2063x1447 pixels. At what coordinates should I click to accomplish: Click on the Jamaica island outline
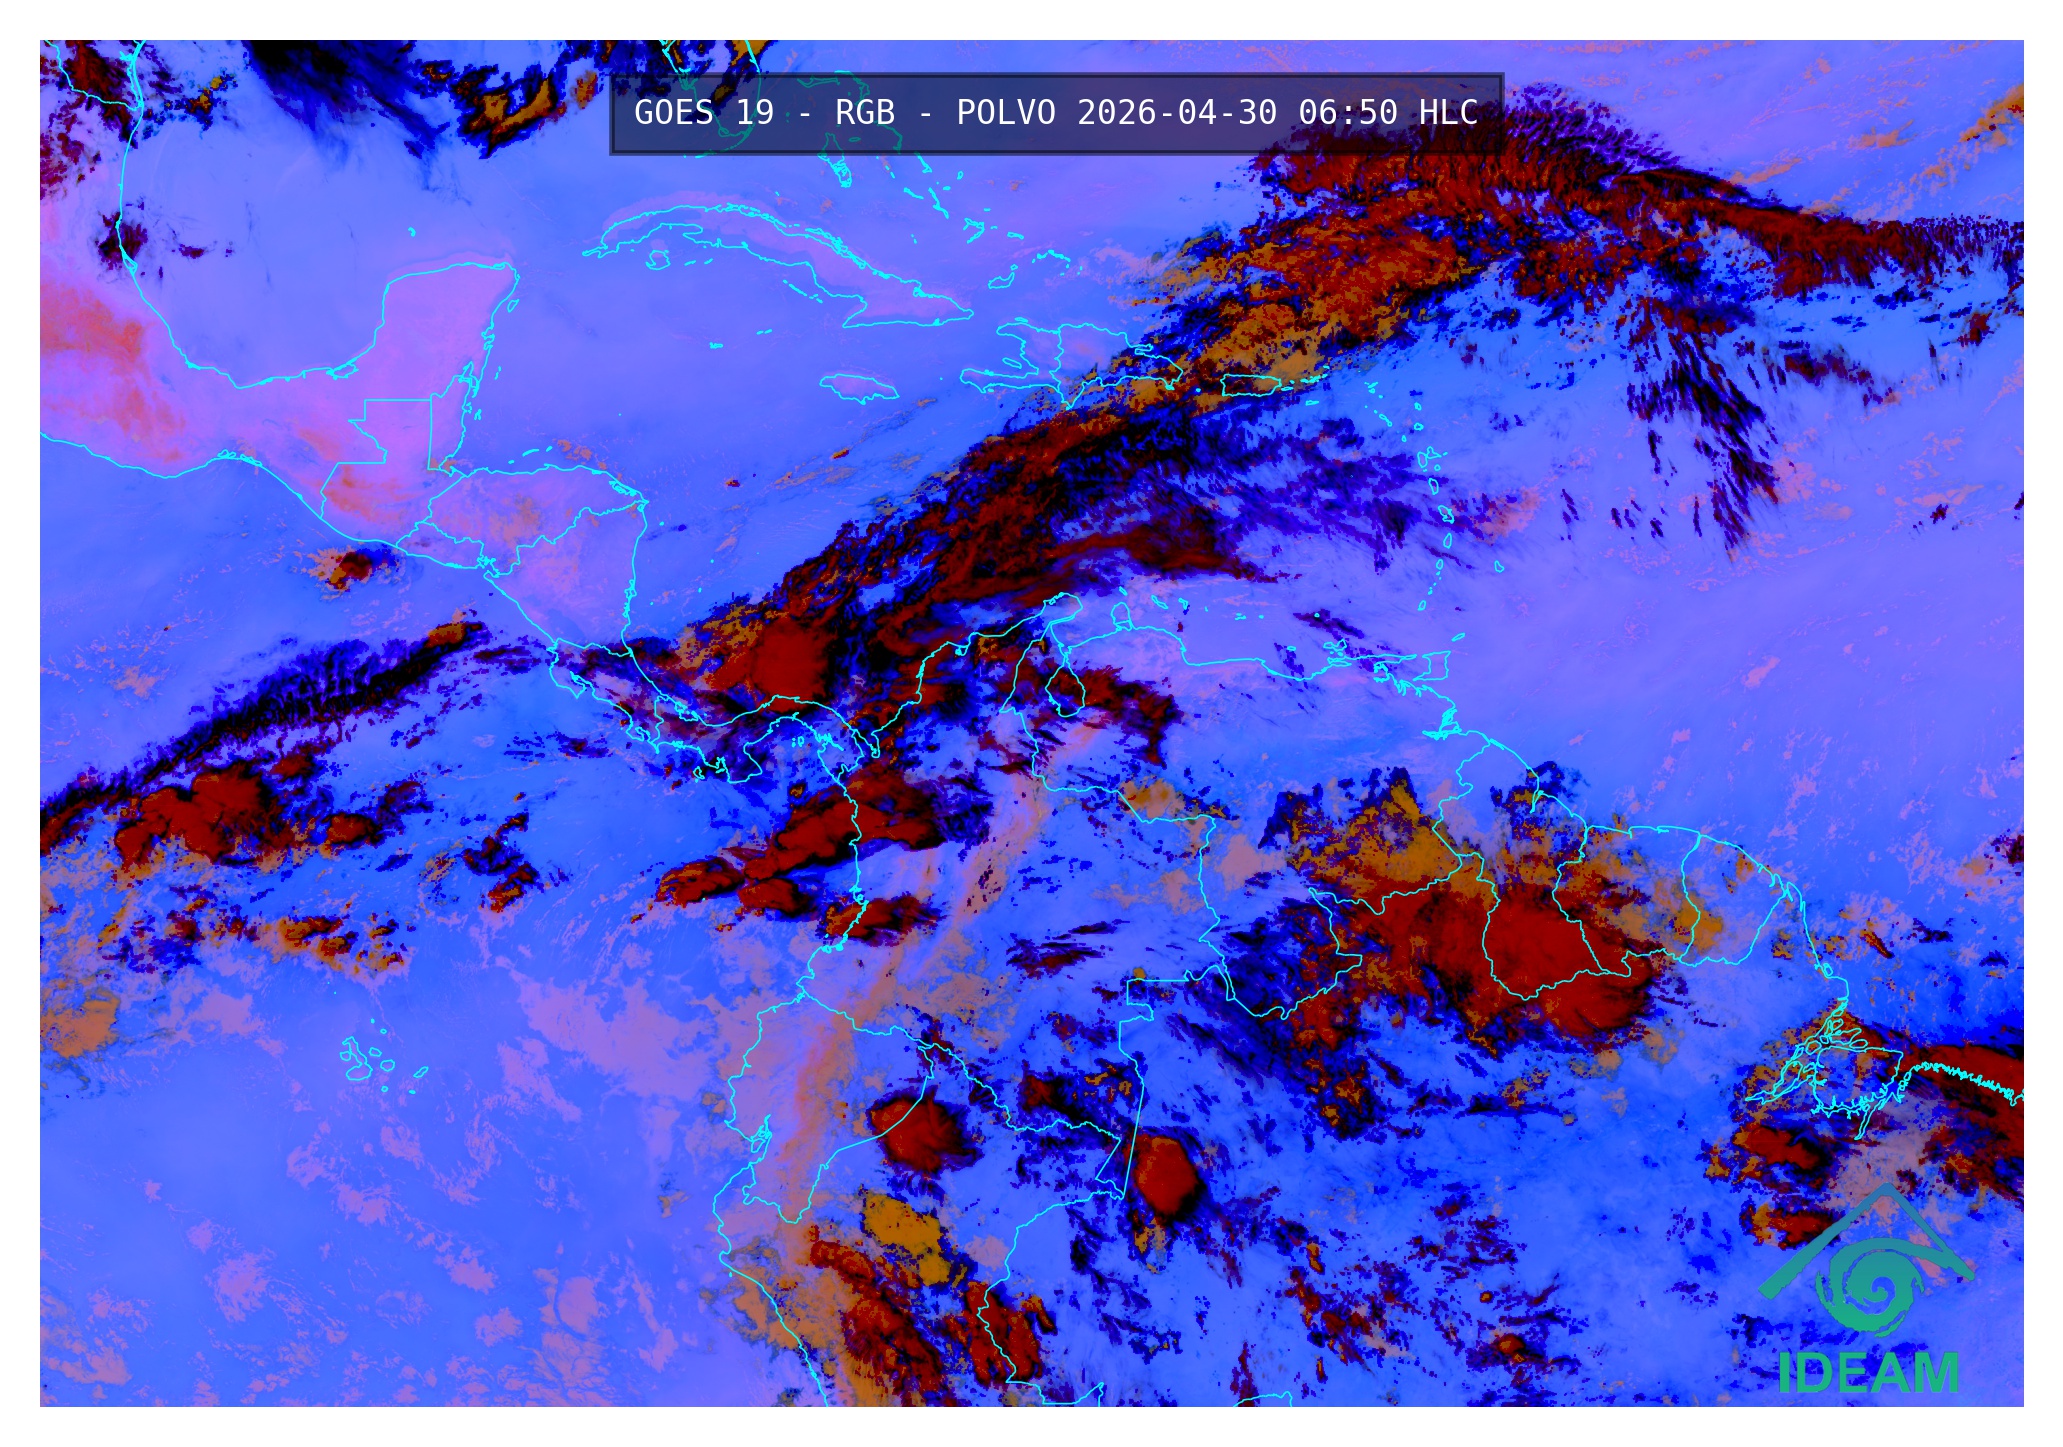pos(859,387)
